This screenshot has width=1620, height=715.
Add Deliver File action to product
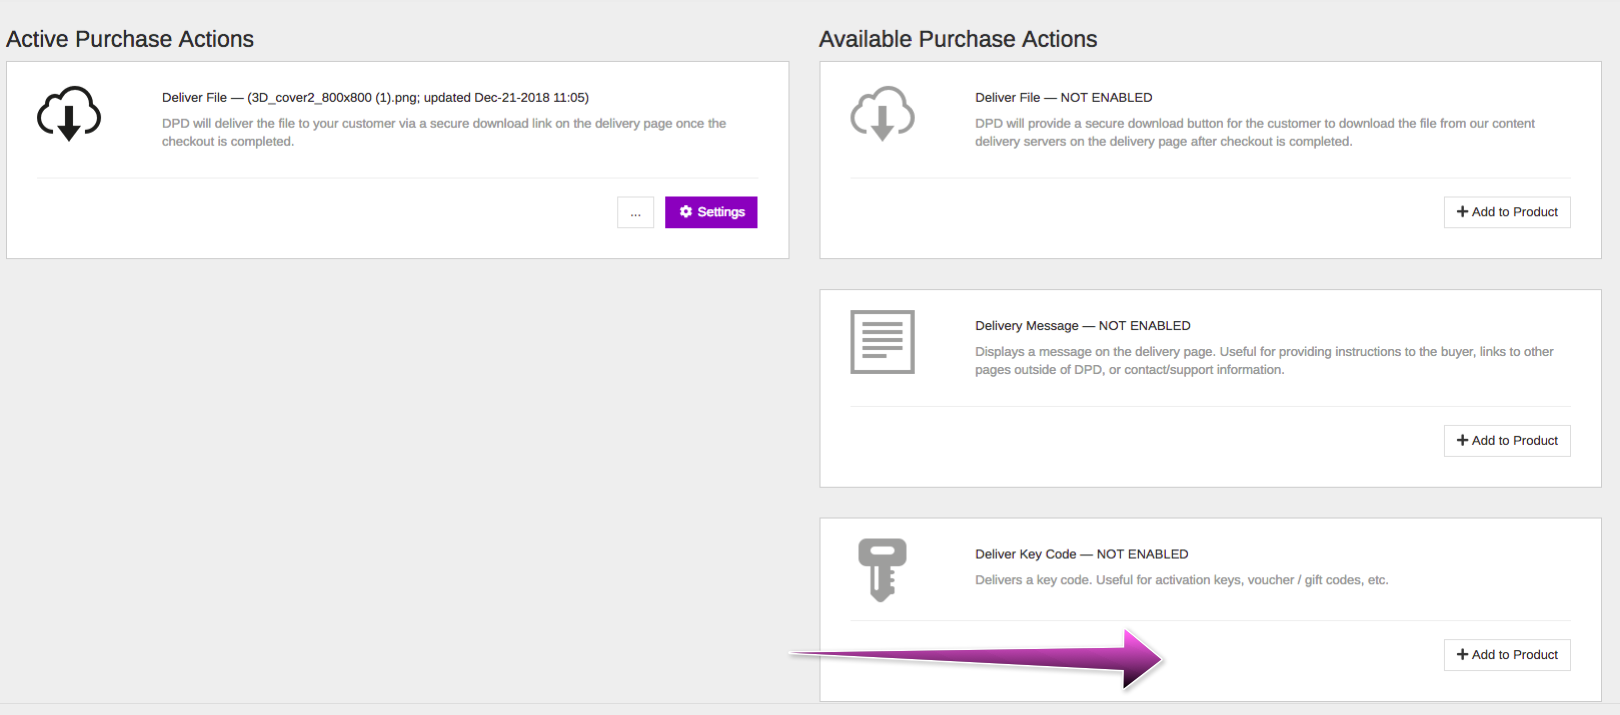click(1507, 212)
